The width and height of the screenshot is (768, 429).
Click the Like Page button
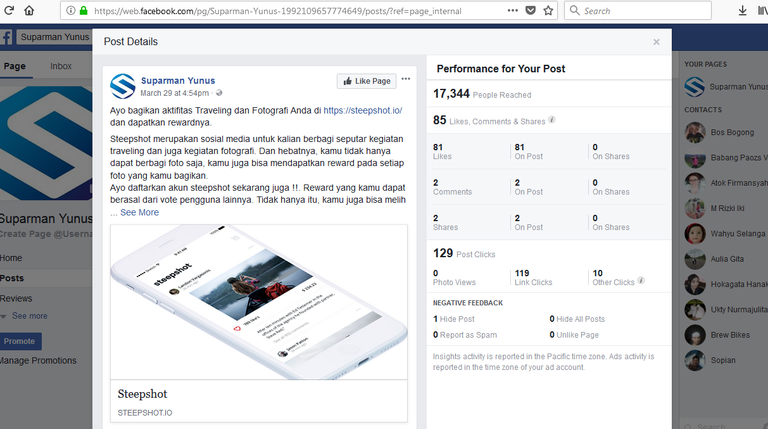366,81
